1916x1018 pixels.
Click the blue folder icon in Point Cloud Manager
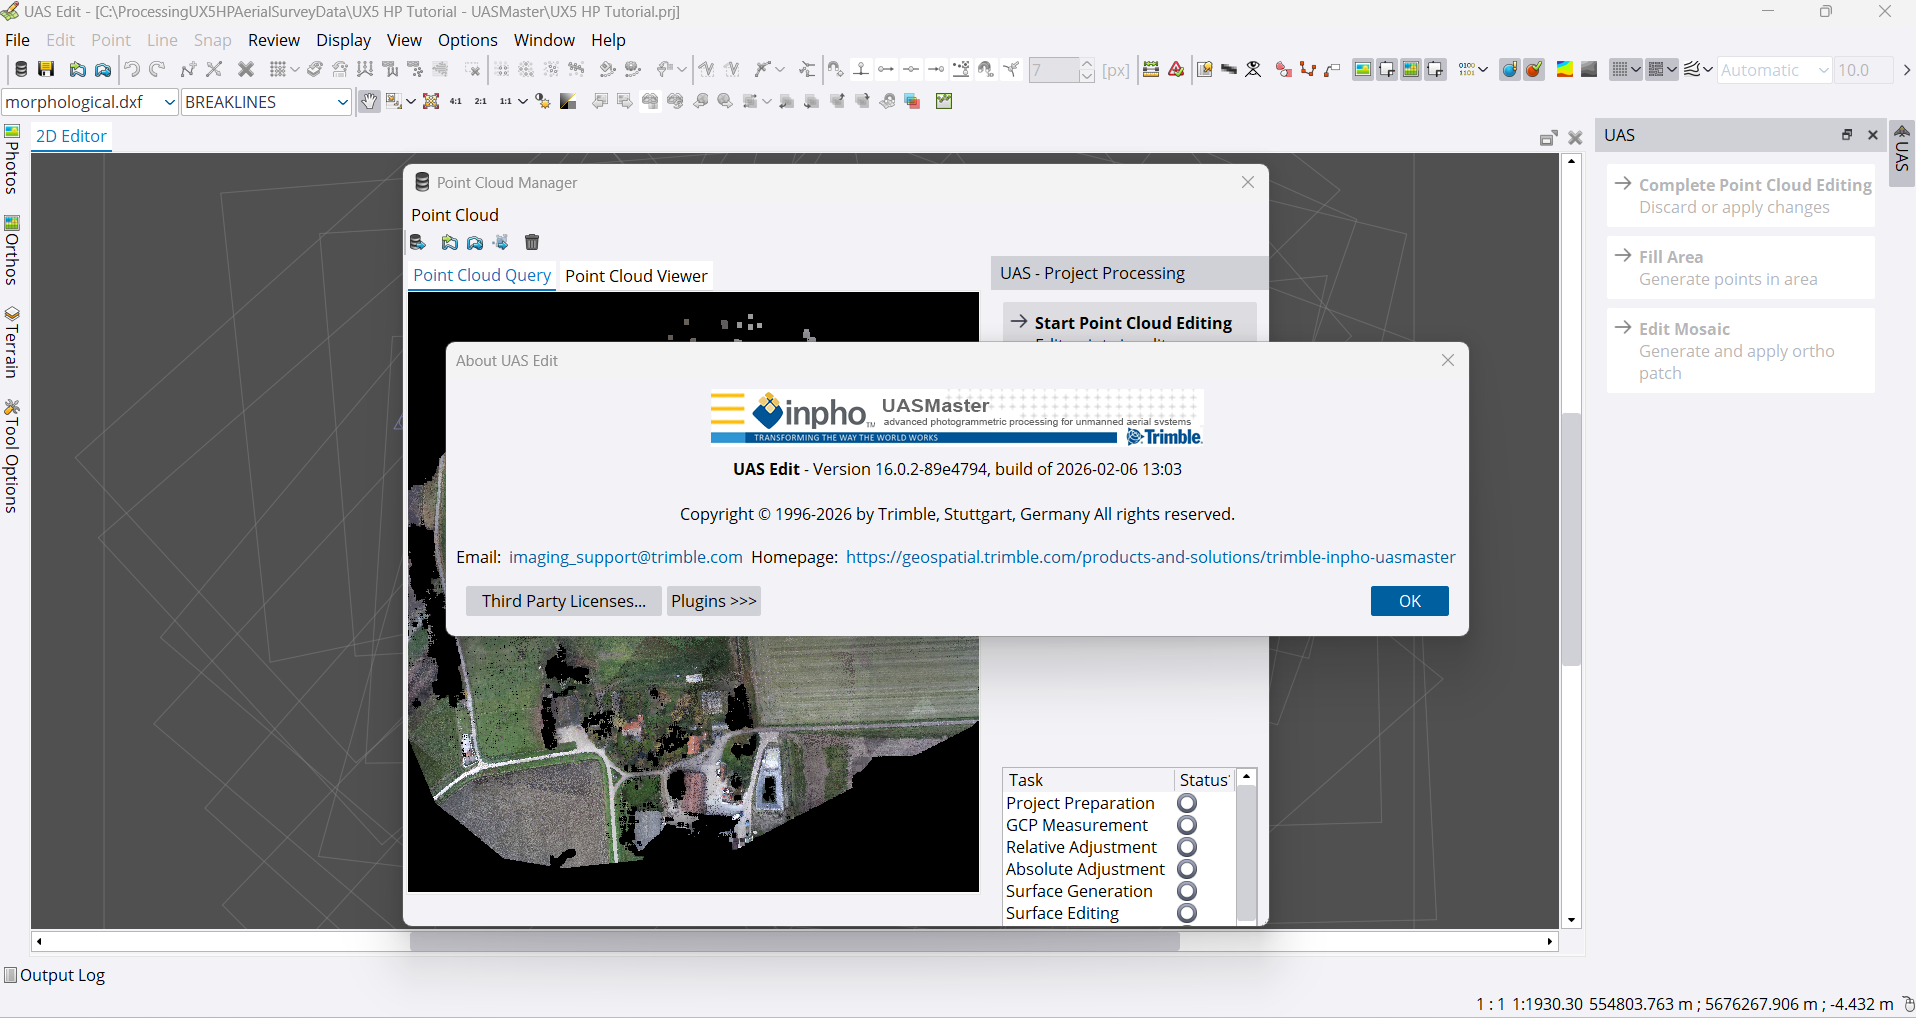pos(475,242)
